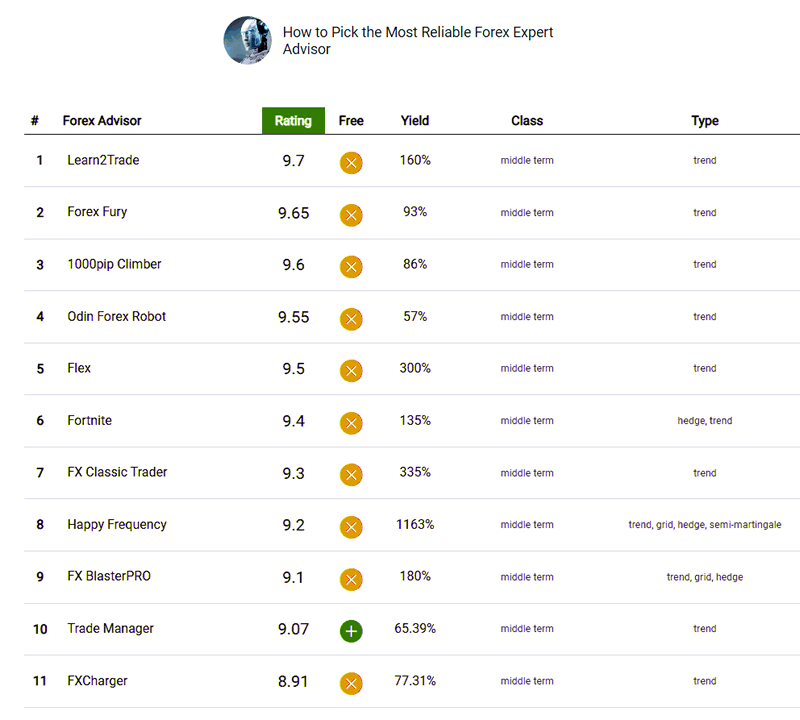Click 'hedge, trend' type in Fortnite row
Viewport: 800px width, 720px height.
click(x=705, y=420)
